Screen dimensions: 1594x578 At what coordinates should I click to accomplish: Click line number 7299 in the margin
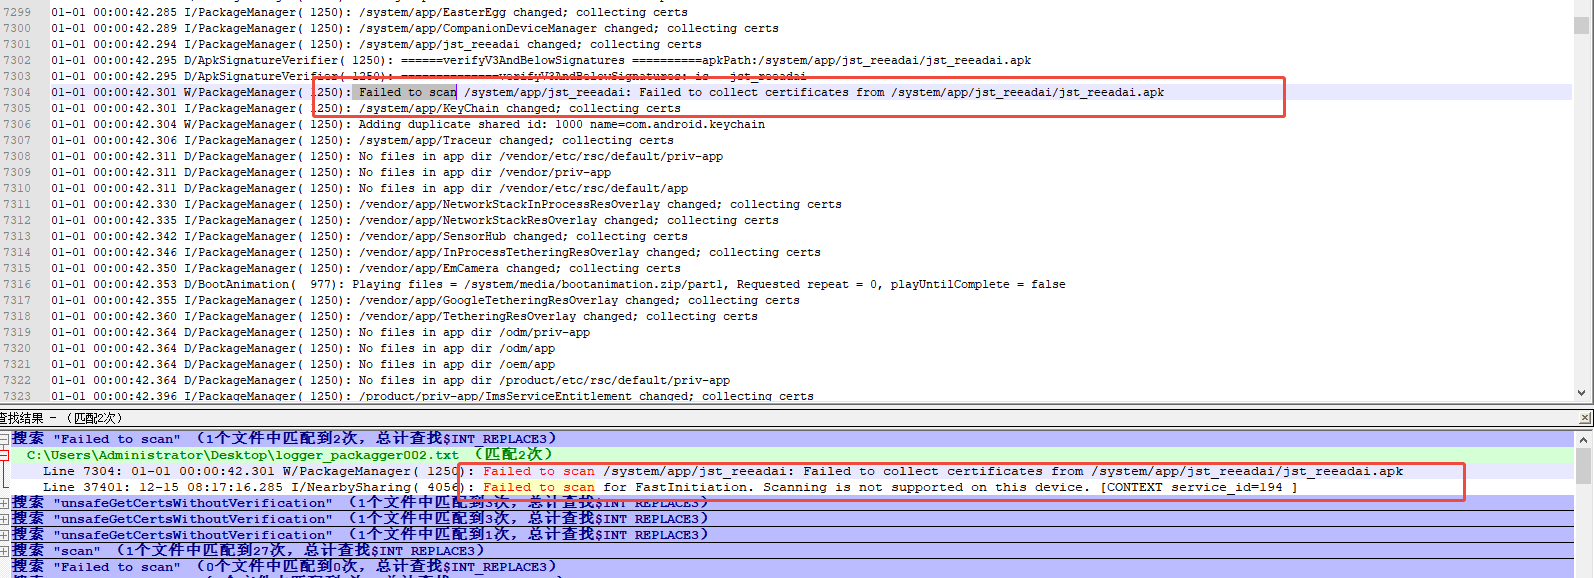point(17,12)
